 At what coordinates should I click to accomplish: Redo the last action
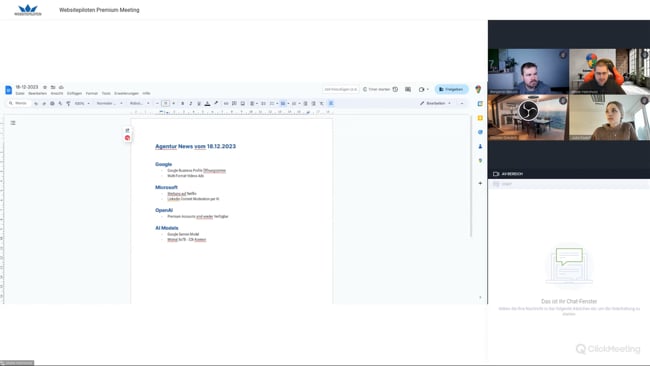[x=44, y=103]
